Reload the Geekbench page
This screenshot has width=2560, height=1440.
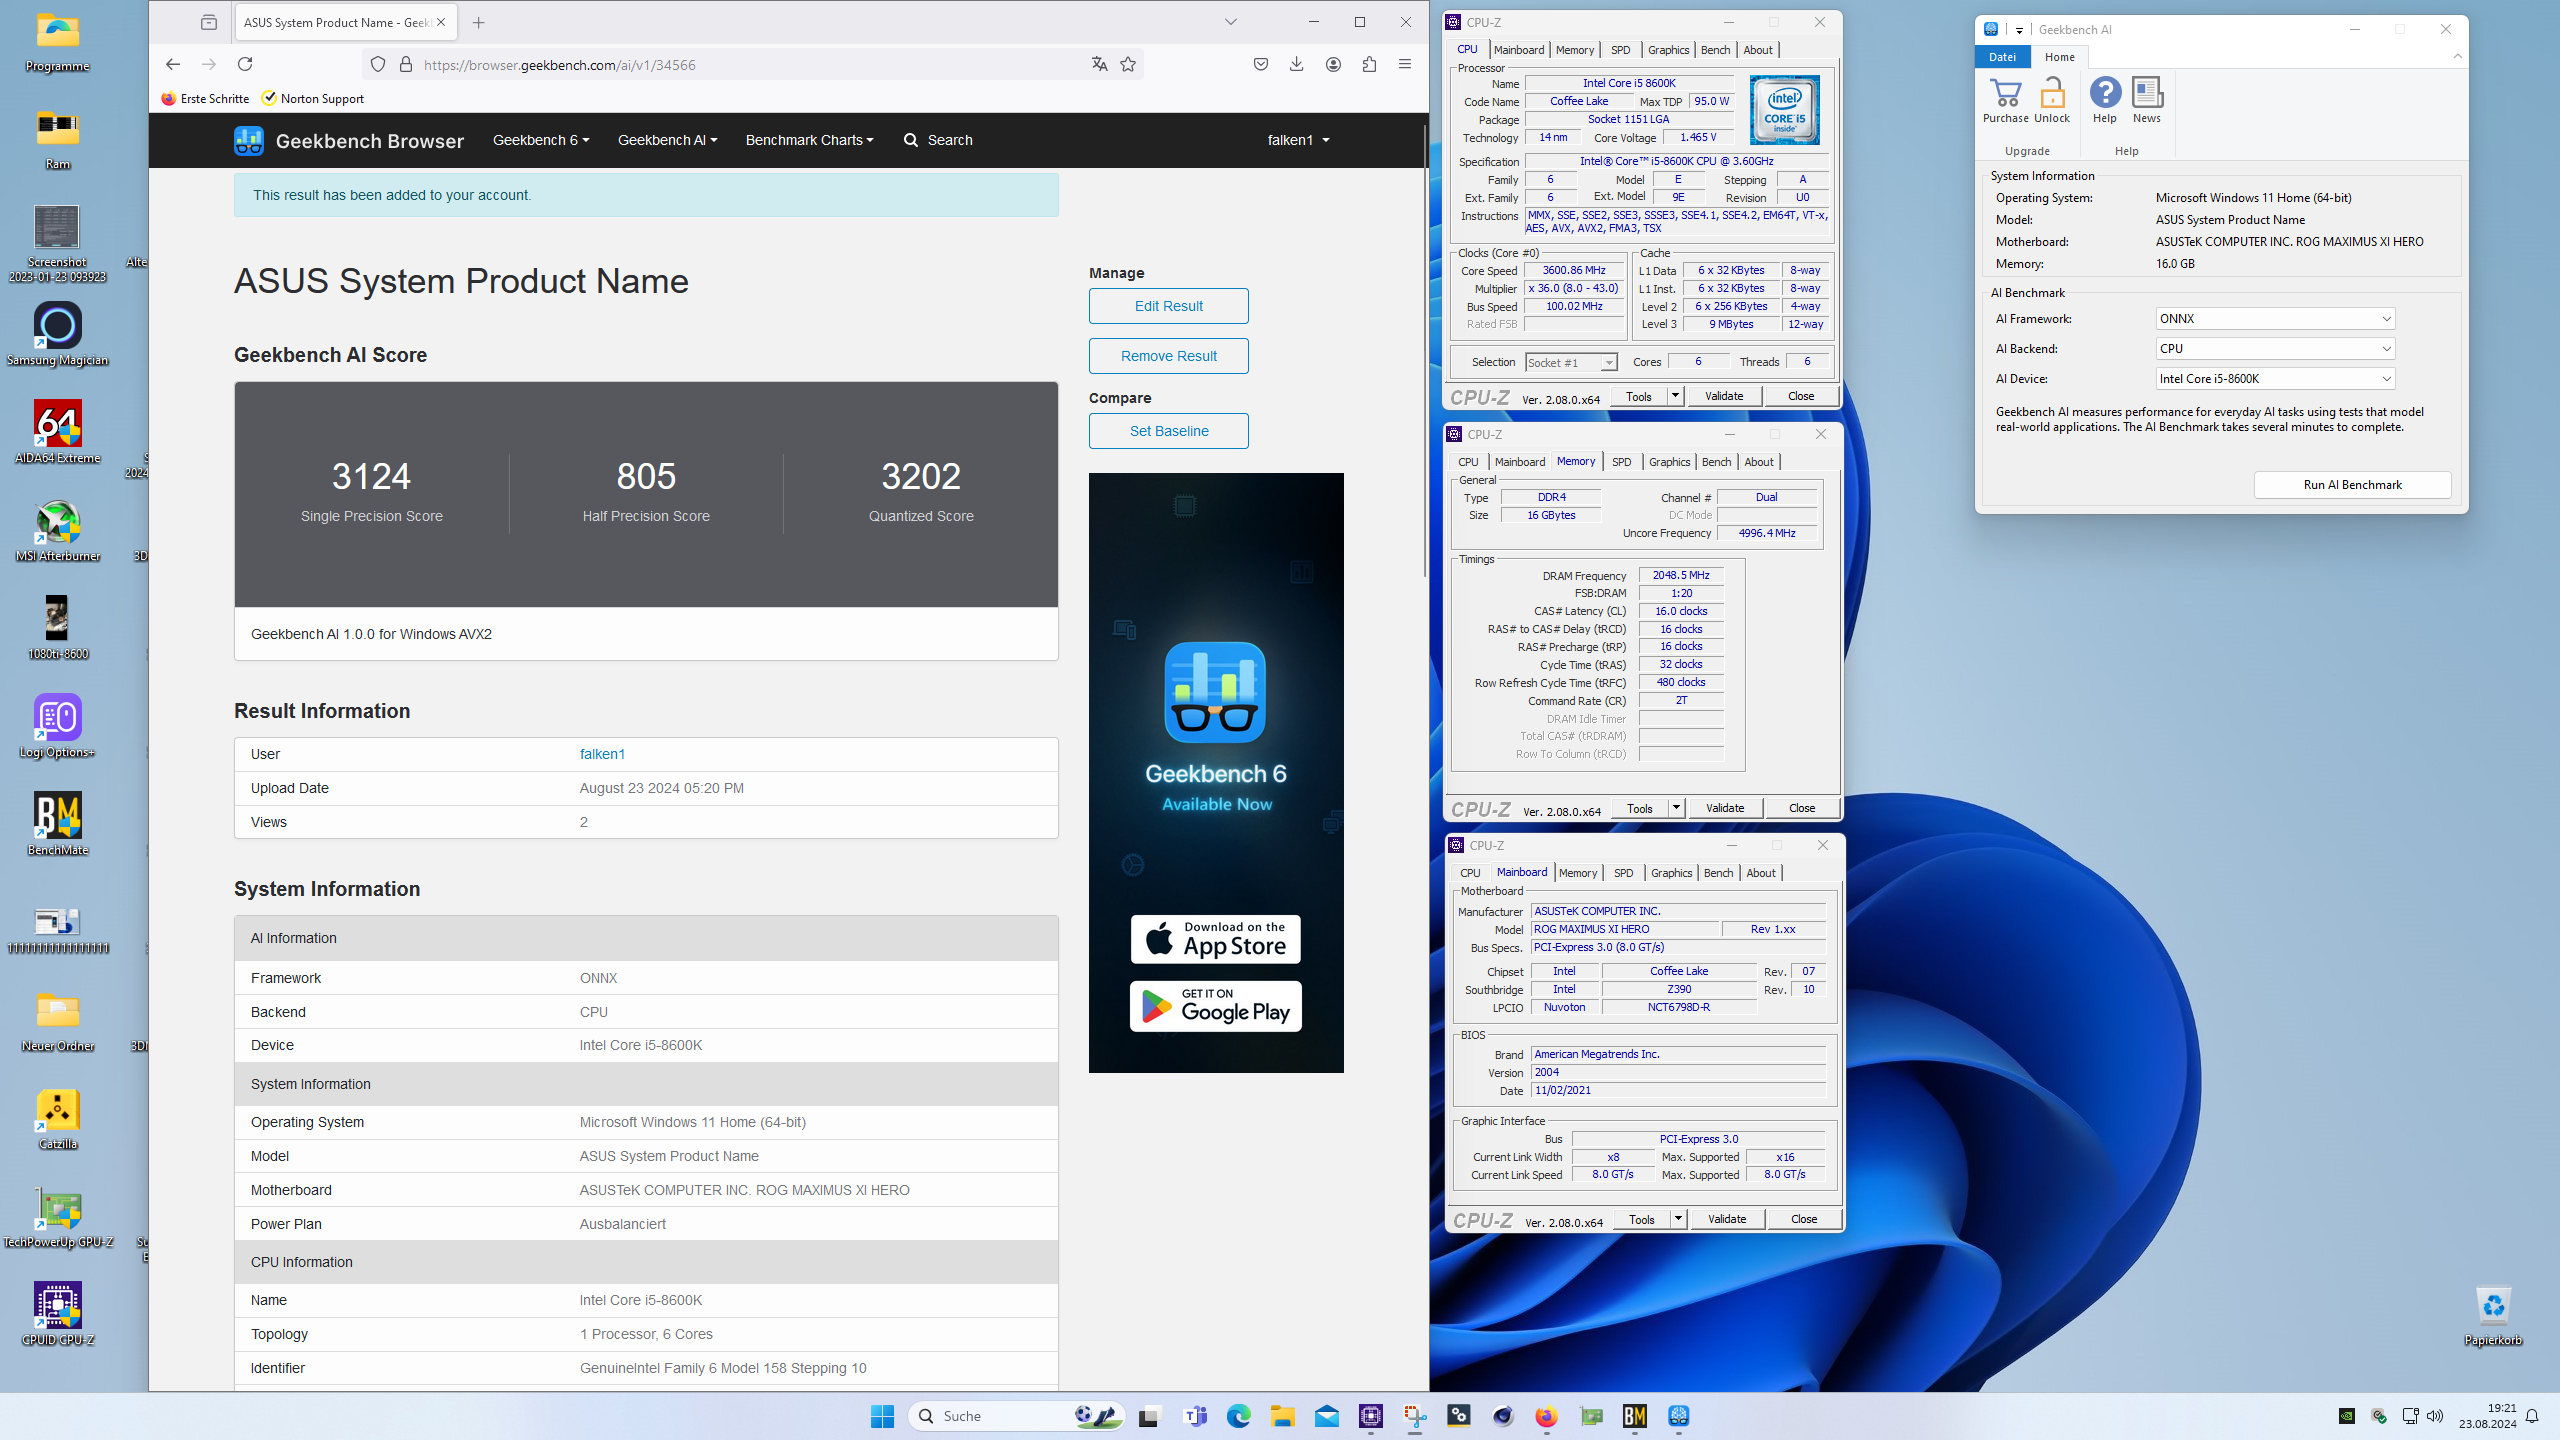click(x=245, y=64)
